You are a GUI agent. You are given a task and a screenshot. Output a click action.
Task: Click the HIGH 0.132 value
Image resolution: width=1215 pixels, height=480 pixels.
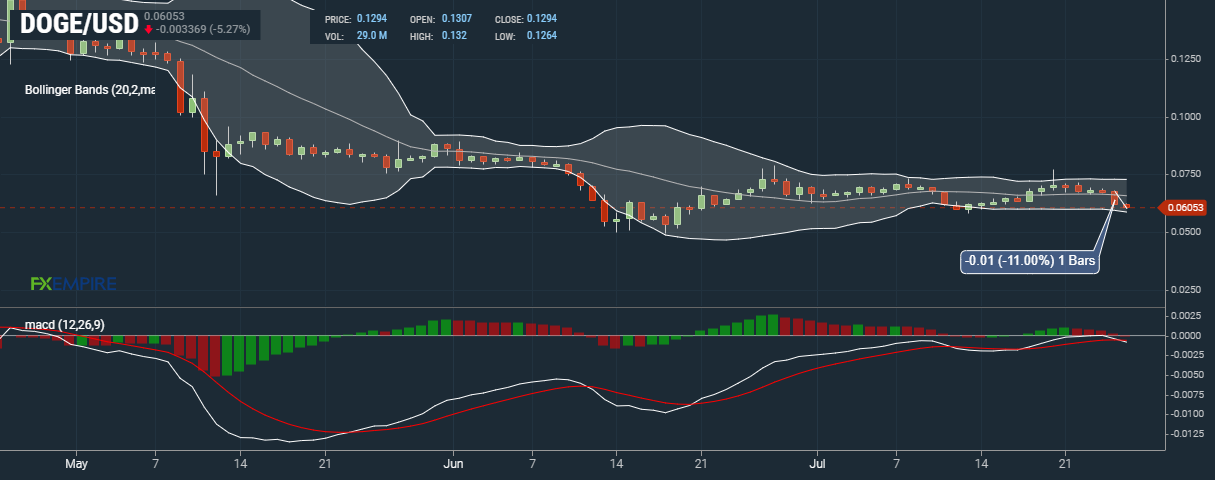click(454, 36)
